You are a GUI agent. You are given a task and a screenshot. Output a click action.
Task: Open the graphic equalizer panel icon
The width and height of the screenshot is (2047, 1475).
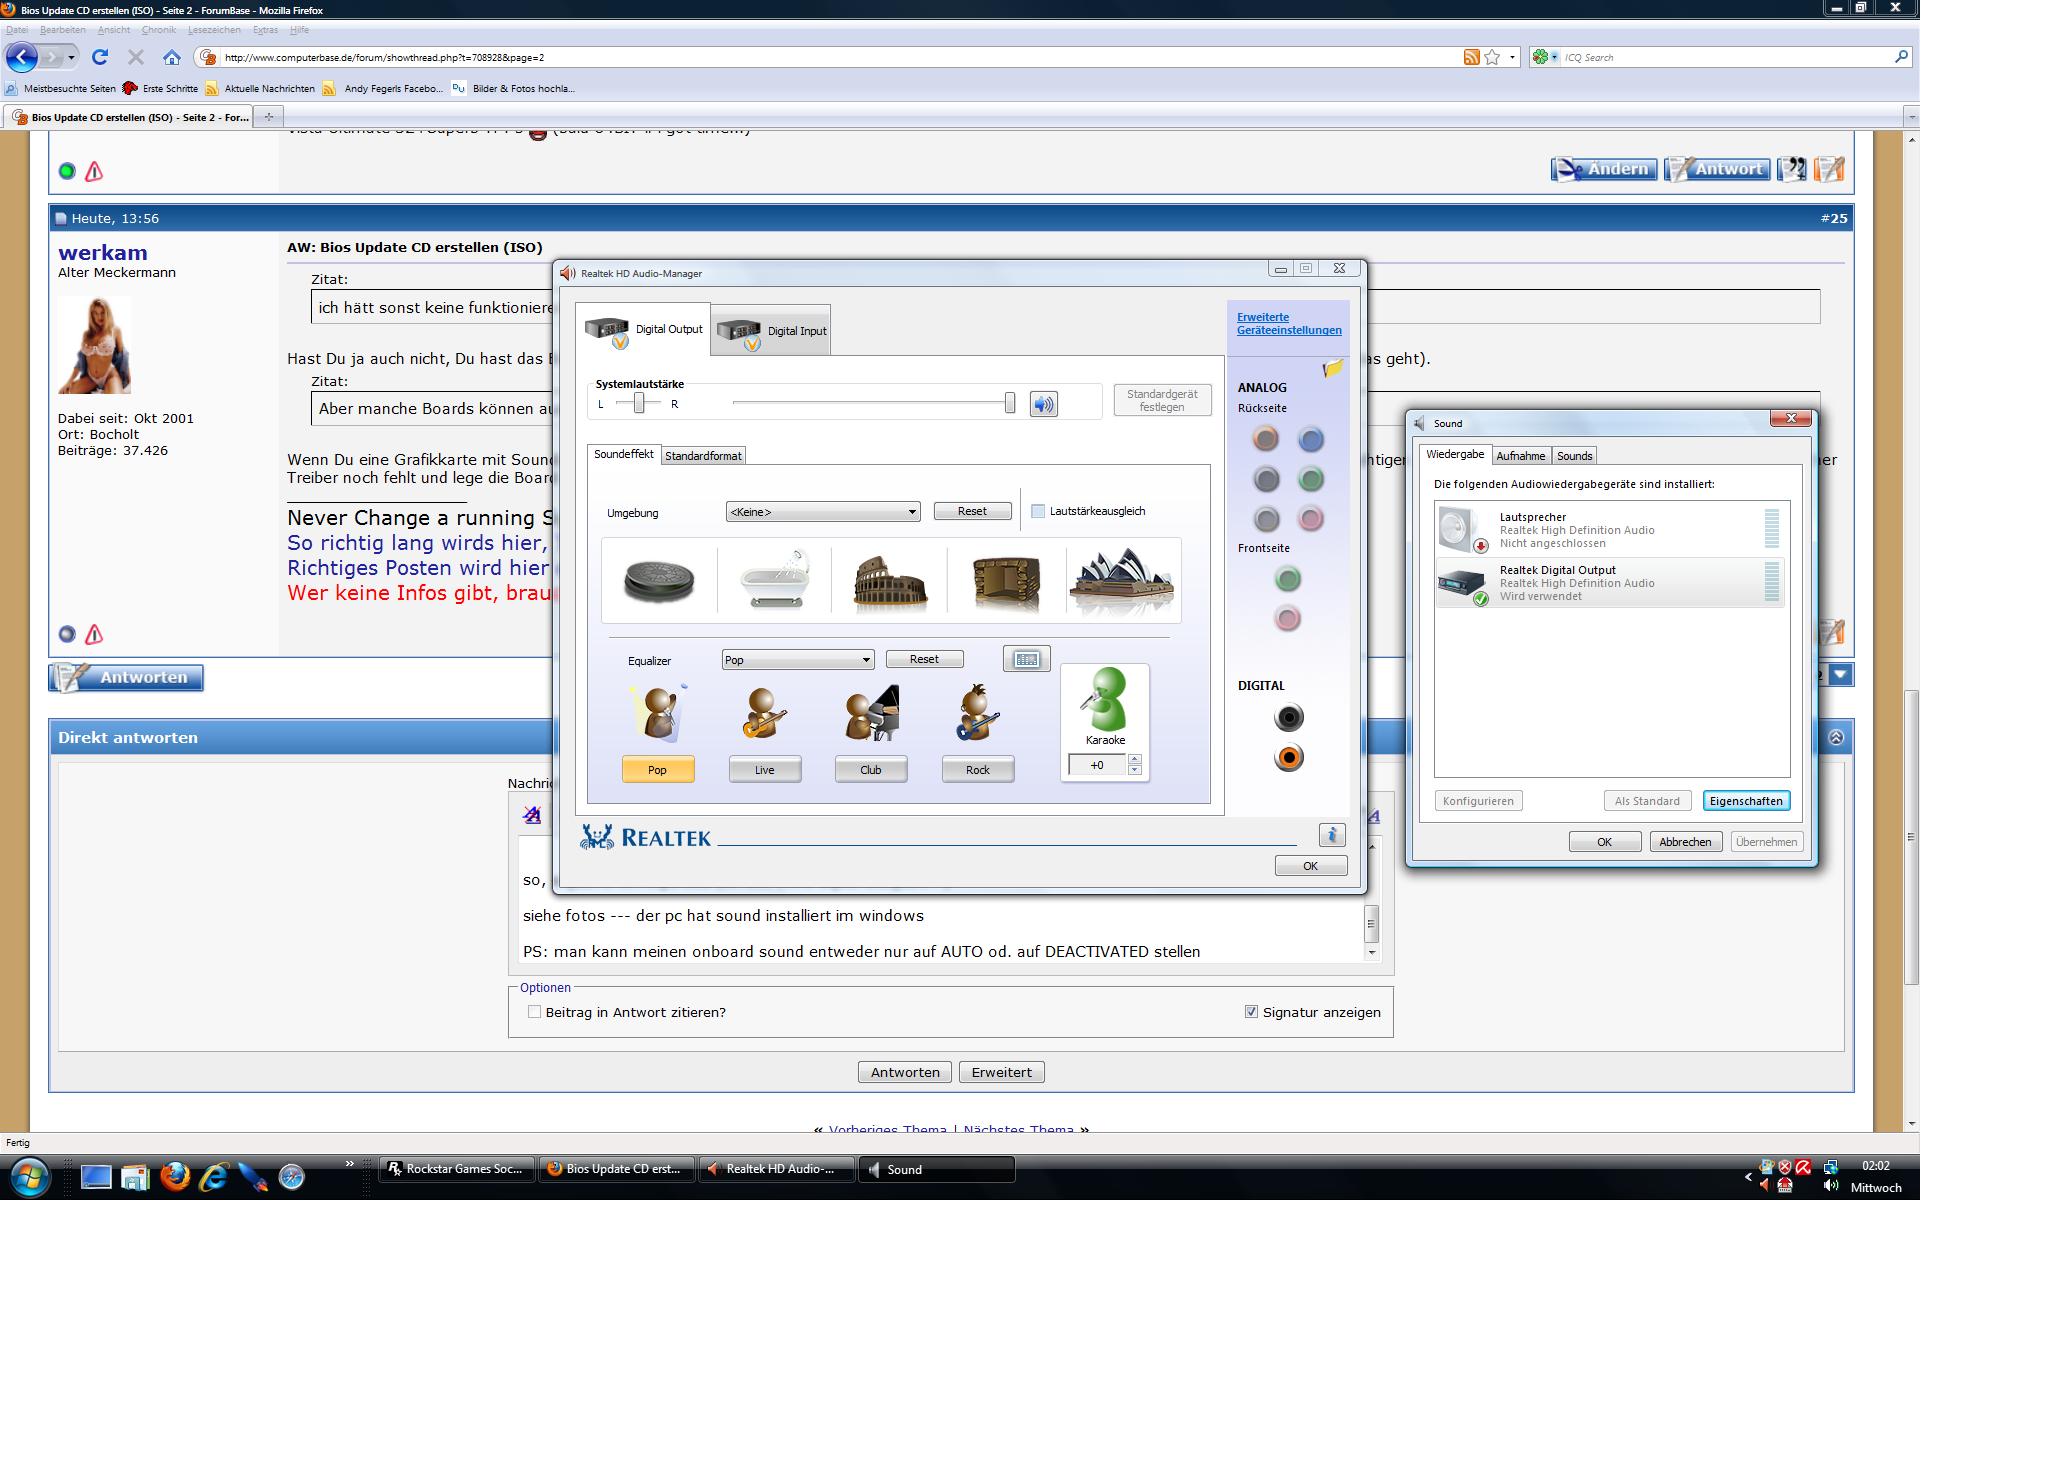1026,659
